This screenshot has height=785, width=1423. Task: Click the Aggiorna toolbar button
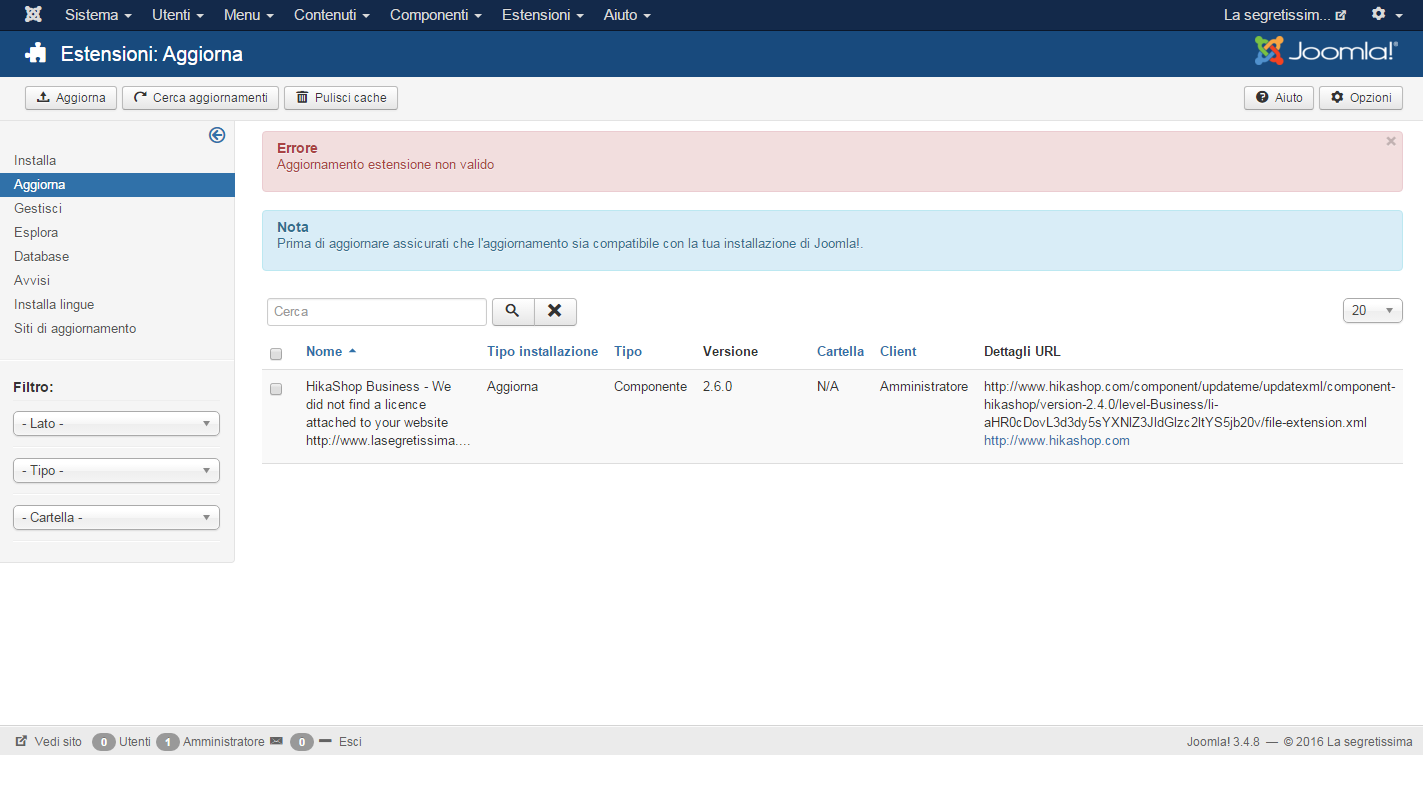71,98
